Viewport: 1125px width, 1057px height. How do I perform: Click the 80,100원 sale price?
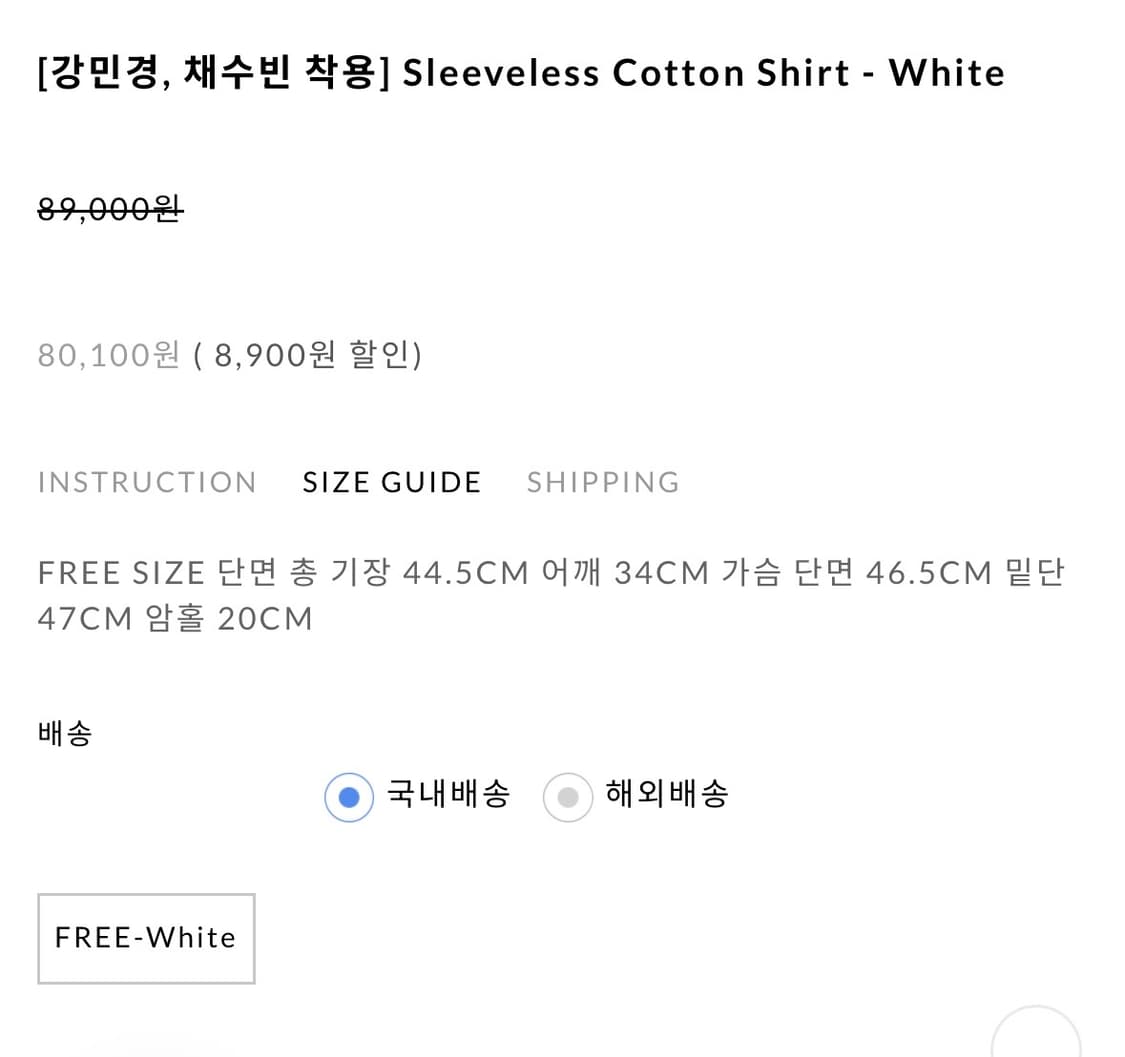point(109,354)
